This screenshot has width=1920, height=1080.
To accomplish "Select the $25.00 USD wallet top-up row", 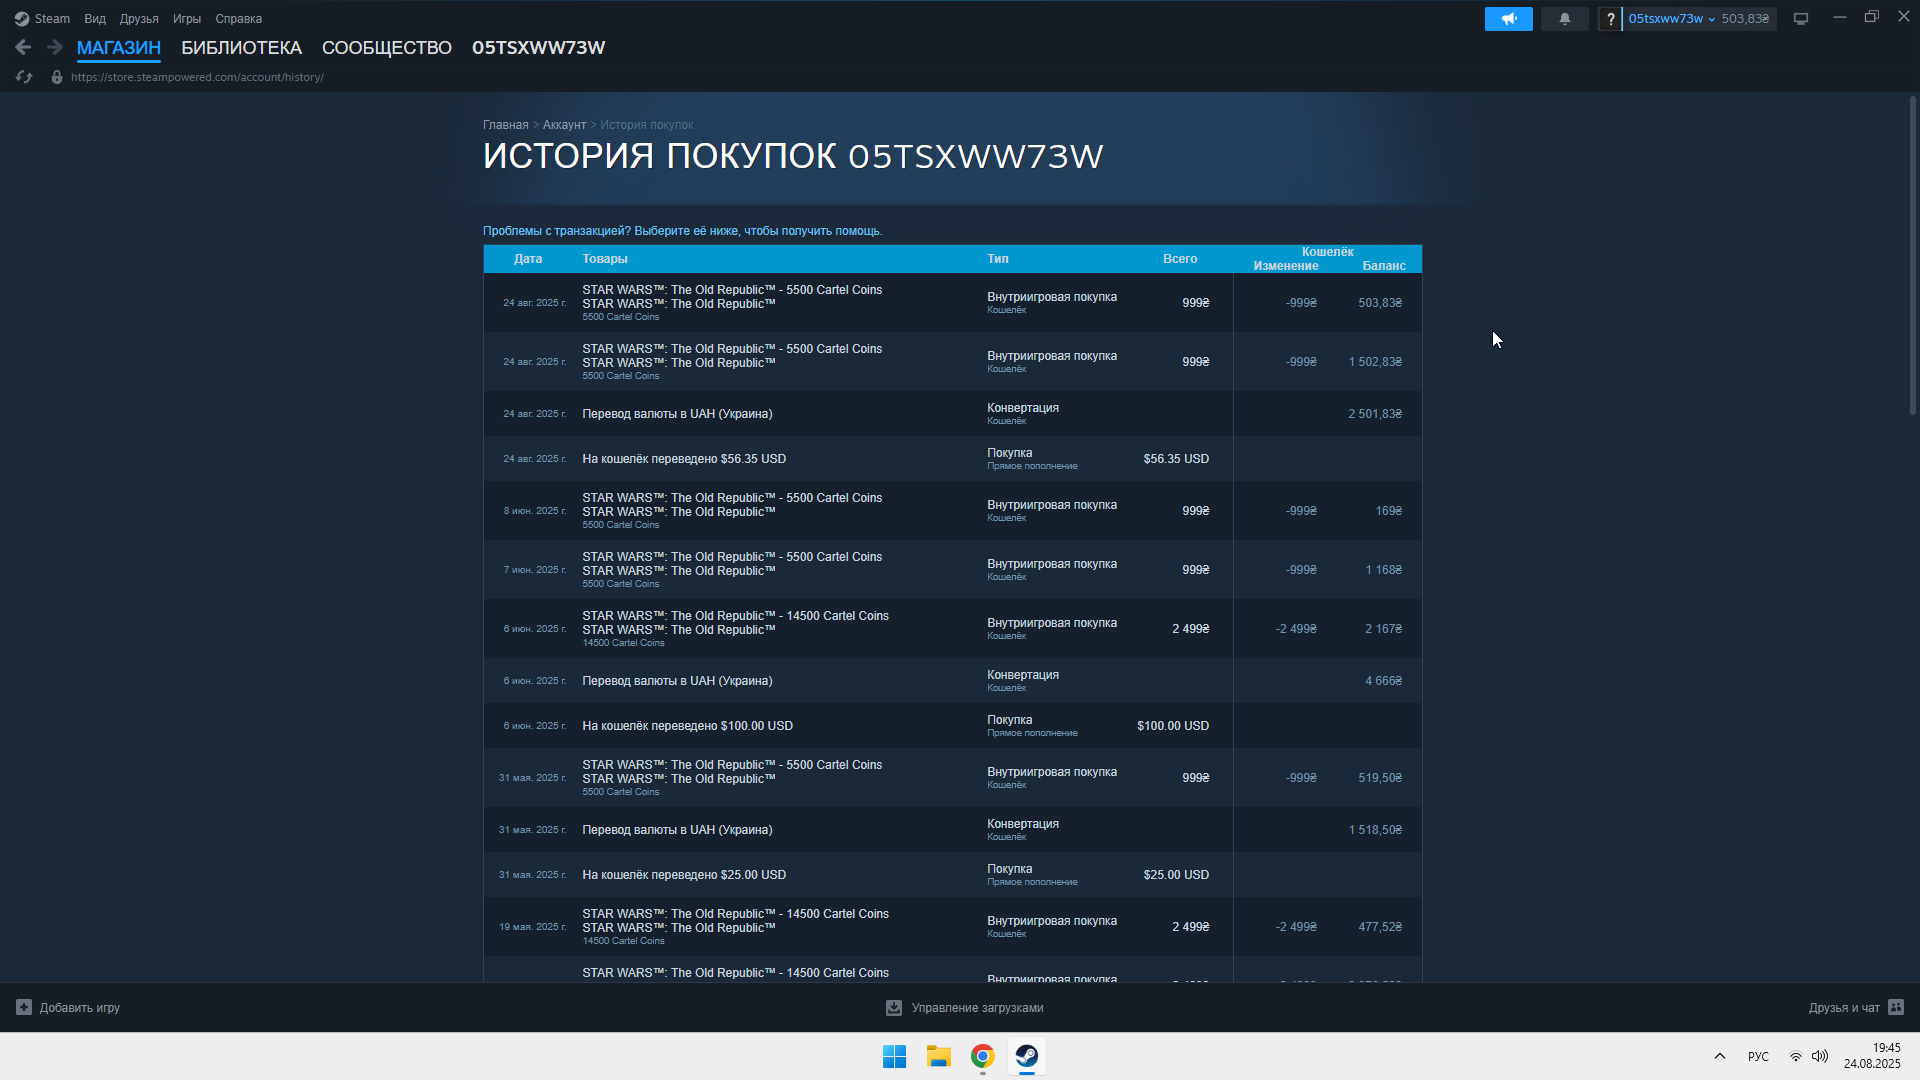I will click(952, 875).
